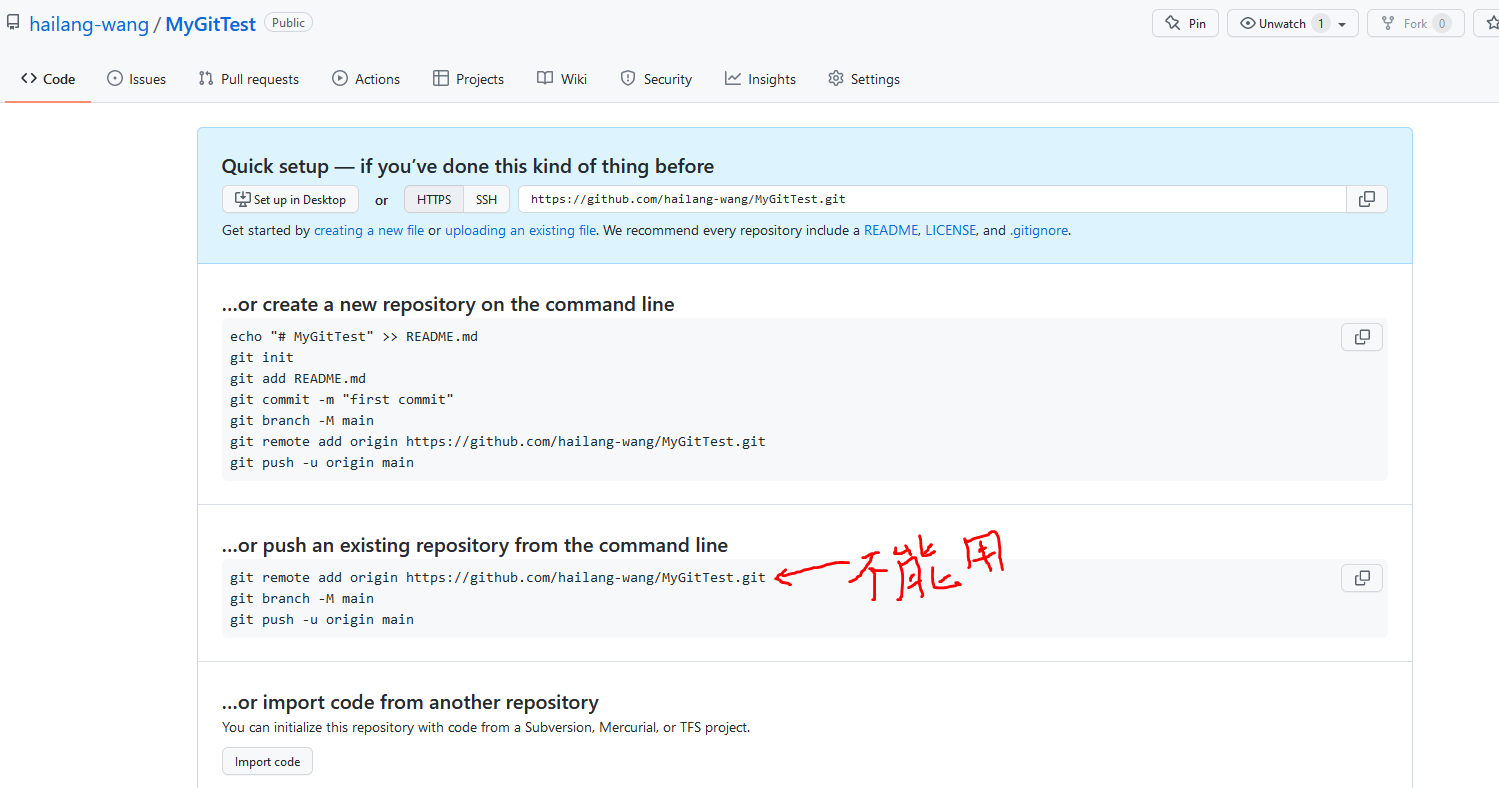Viewport: 1499px width, 788px height.
Task: Click the star button on the far right
Action: [1487, 23]
